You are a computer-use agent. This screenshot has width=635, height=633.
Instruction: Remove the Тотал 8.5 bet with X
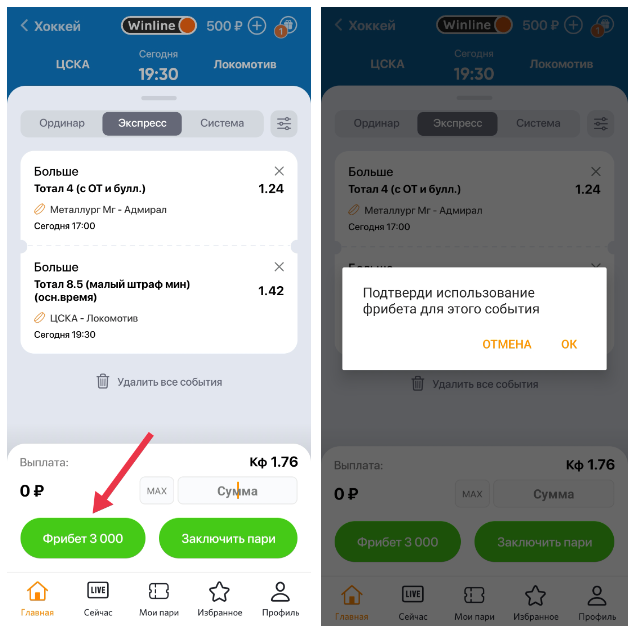point(279,266)
